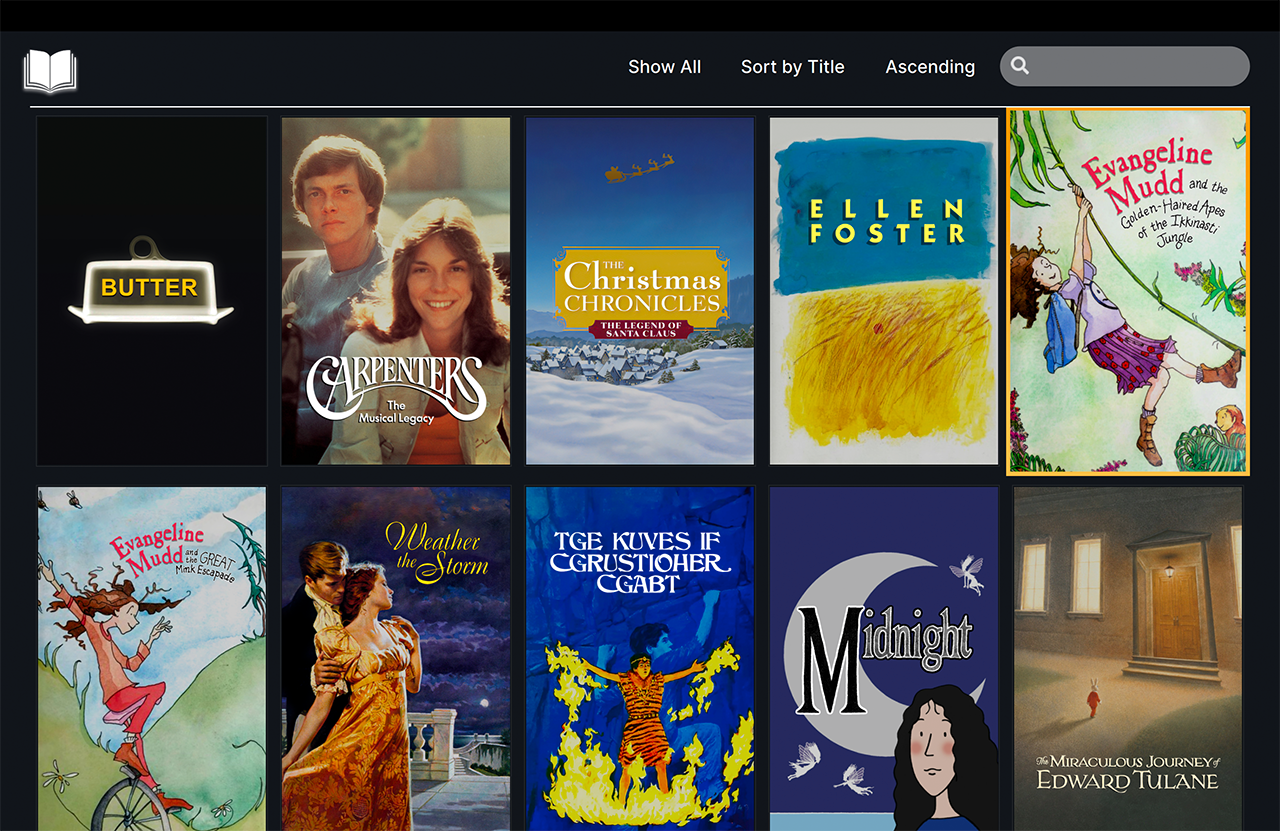Select the Midnight cover

pyautogui.click(x=884, y=659)
